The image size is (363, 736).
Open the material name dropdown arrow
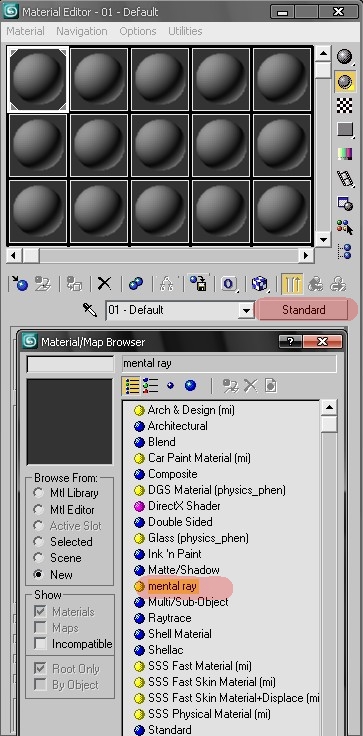tap(246, 310)
